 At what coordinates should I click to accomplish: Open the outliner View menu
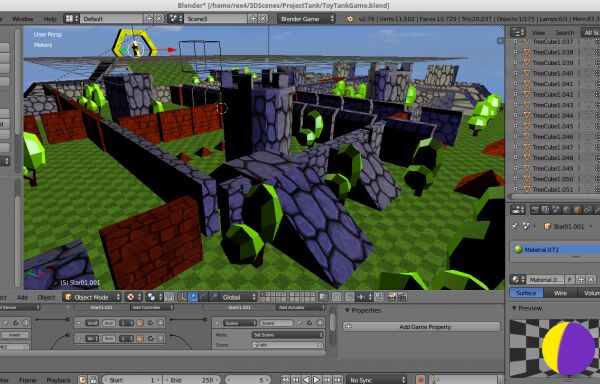(538, 33)
